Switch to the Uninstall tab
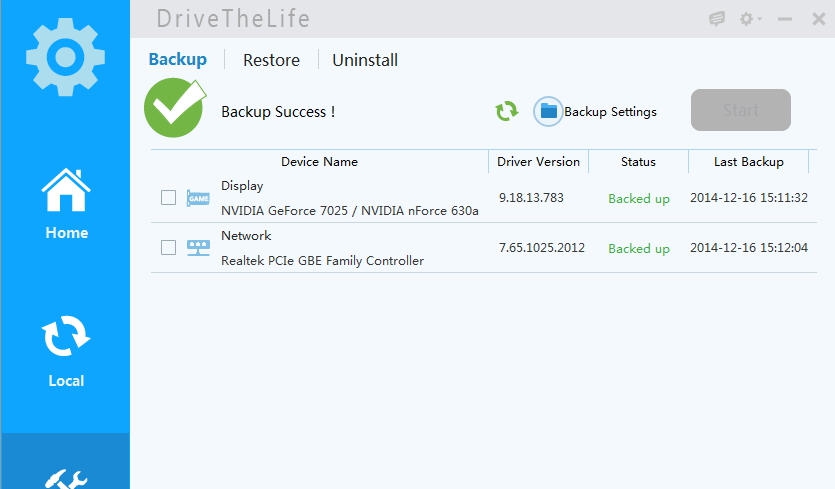The width and height of the screenshot is (835, 489). pos(365,60)
